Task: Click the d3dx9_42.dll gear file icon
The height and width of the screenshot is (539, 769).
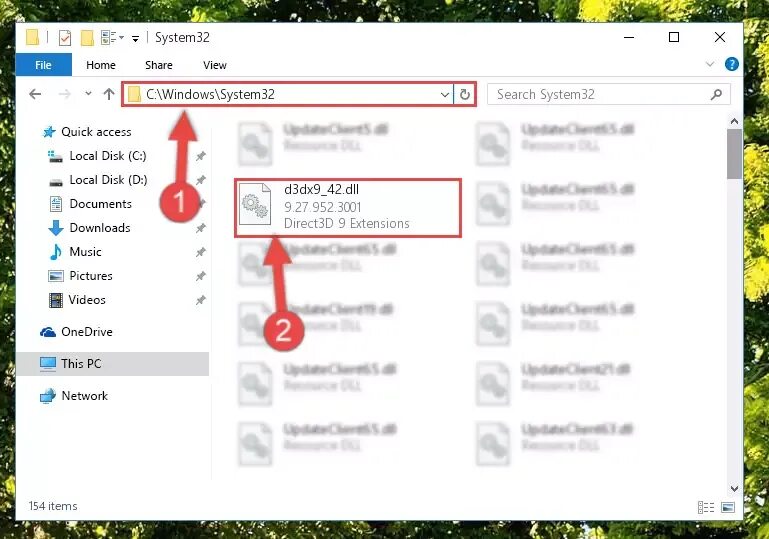Action: 255,204
